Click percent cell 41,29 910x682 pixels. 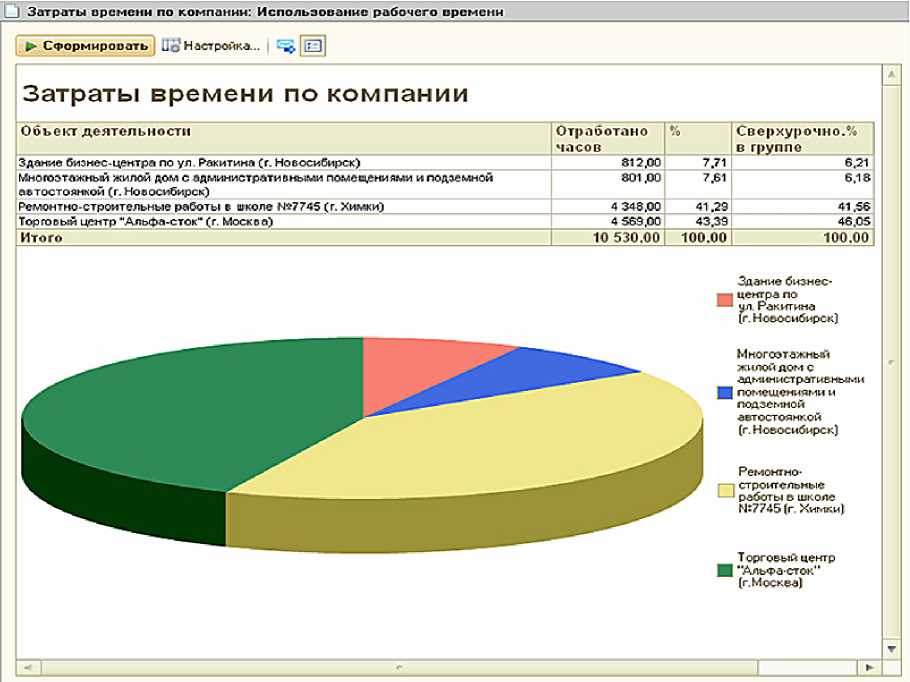point(712,207)
